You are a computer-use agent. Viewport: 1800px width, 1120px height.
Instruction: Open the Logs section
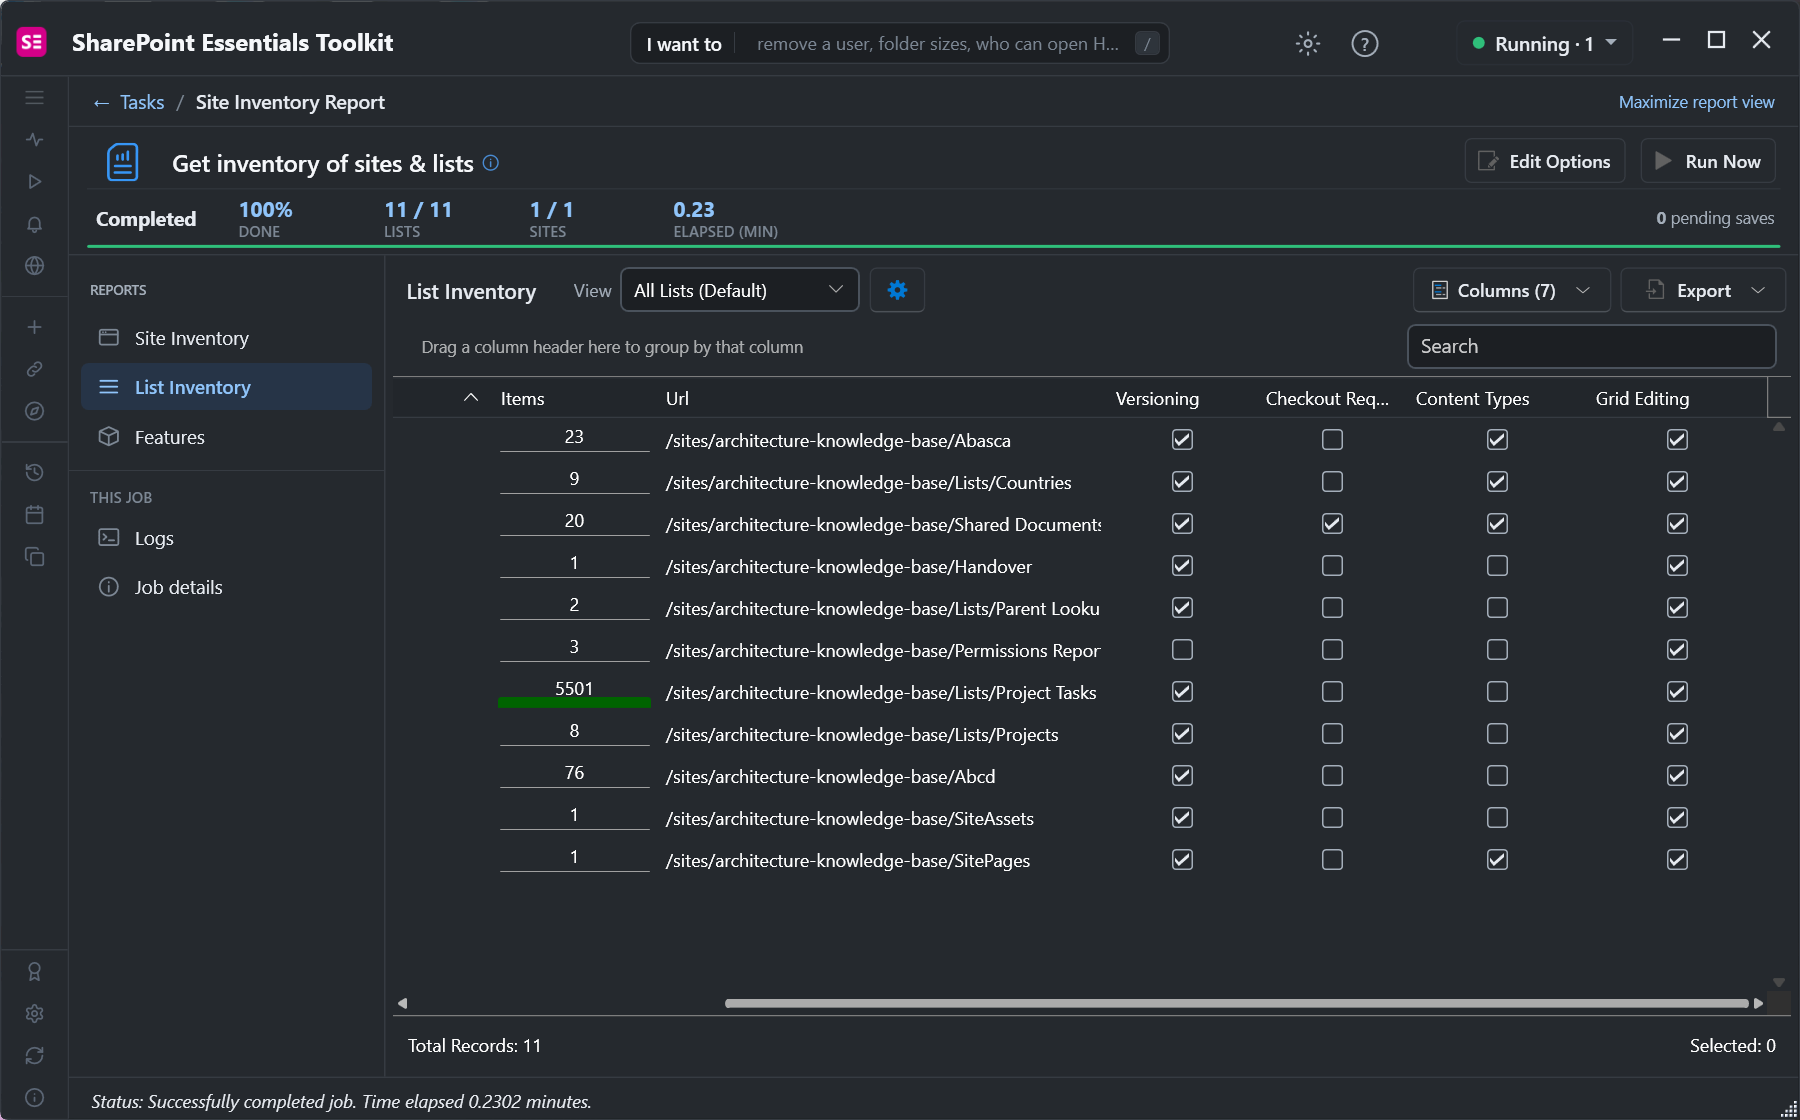click(226, 538)
